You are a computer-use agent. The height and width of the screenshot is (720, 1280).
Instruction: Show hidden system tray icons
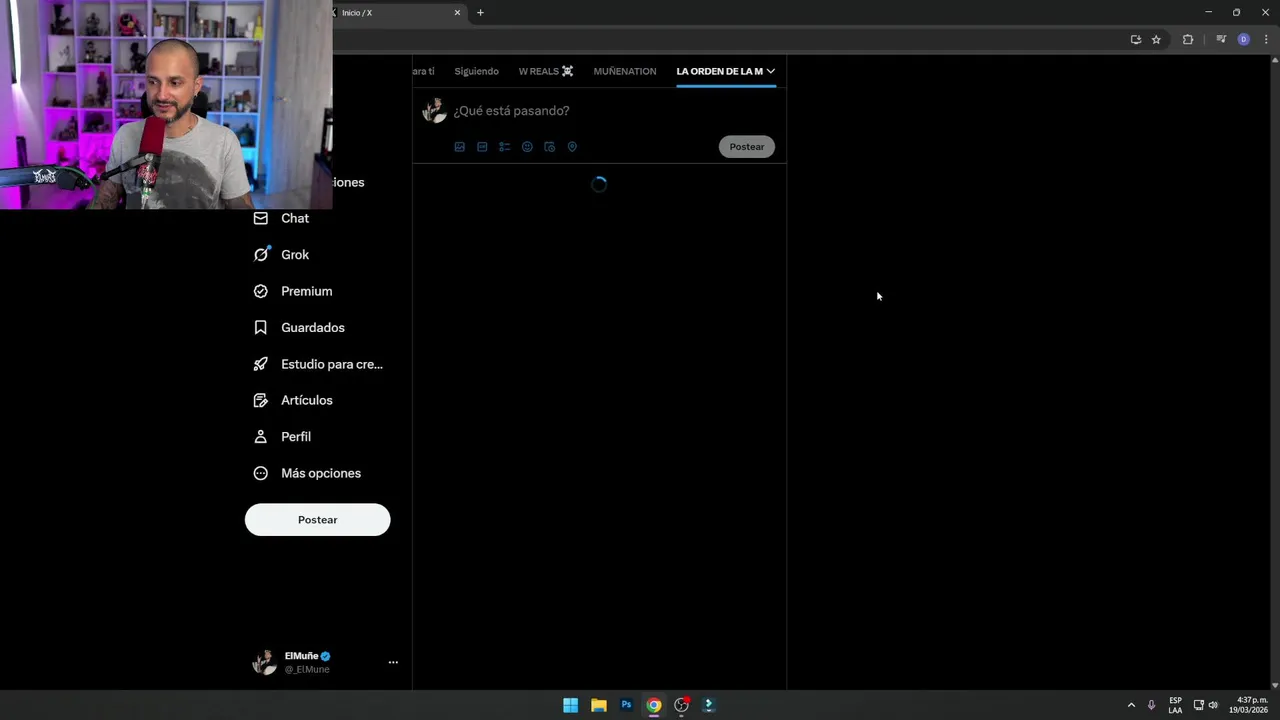click(x=1131, y=705)
